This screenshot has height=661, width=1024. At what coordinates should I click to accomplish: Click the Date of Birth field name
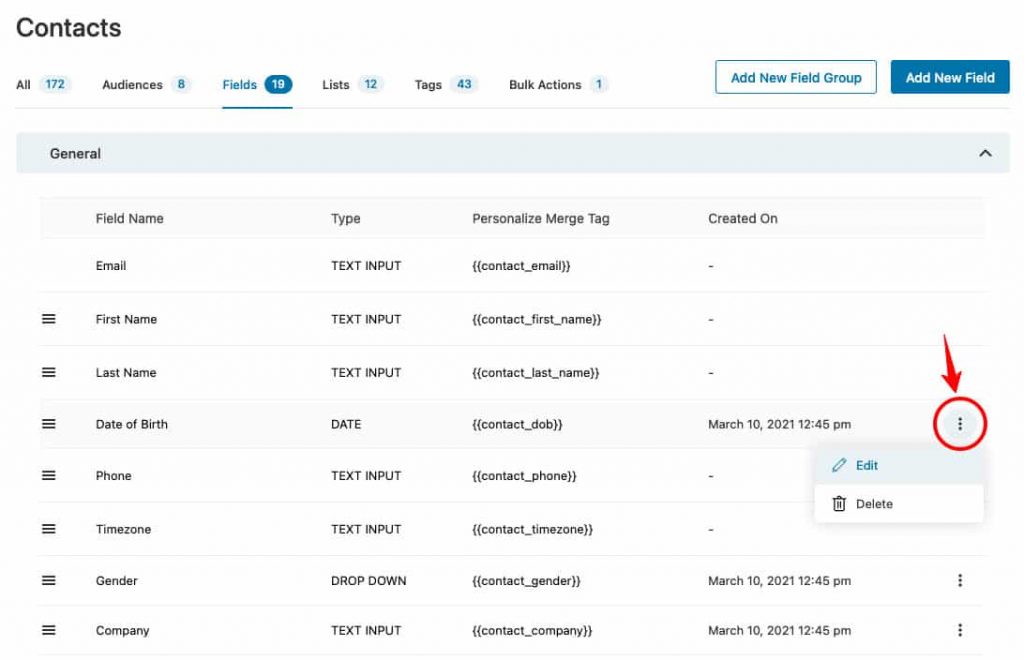131,425
